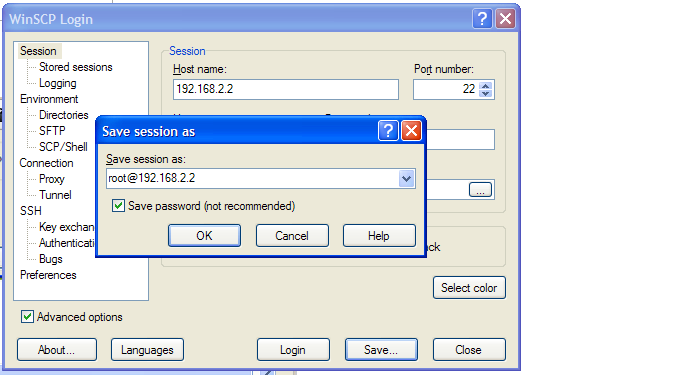Select the Session tree node
Image resolution: width=680 pixels, height=384 pixels.
38,51
